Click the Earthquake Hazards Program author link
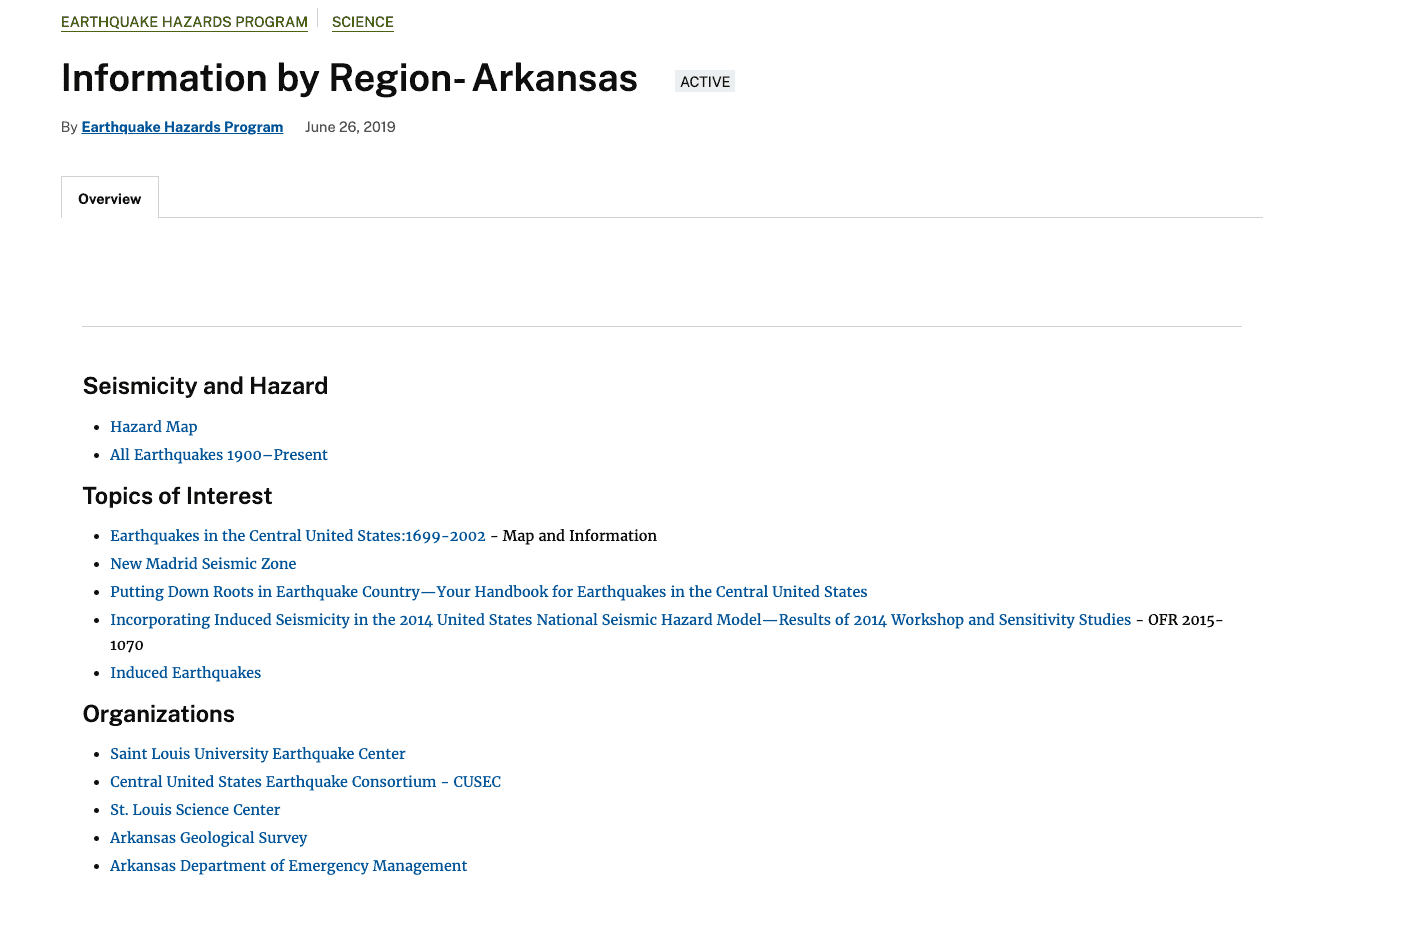1411x931 pixels. 182,127
